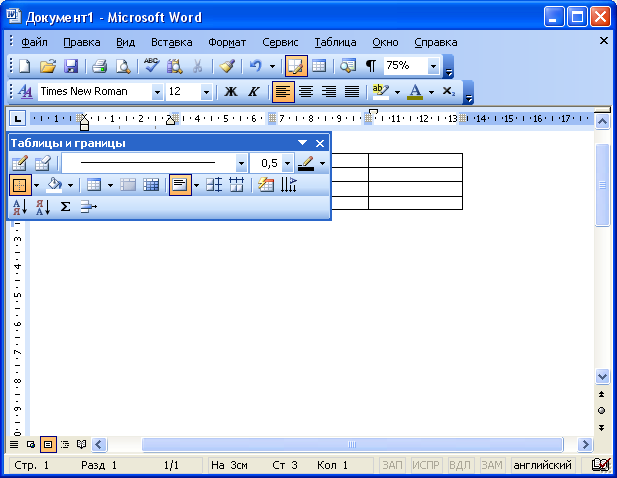Toggle ЗАП macro recording in status bar
This screenshot has height=478, width=617.
tap(392, 465)
